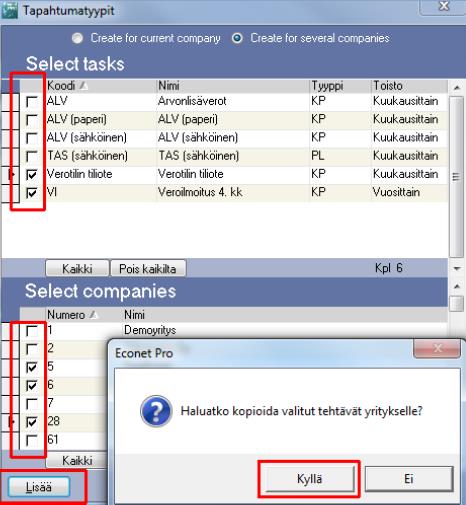Click the Koodi column sort arrow

[84, 86]
